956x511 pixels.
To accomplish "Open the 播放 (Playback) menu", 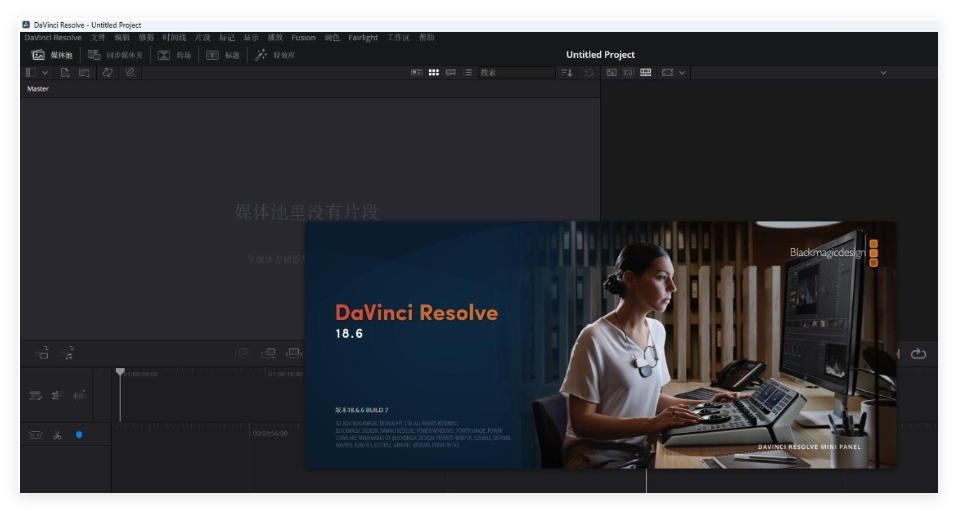I will (276, 38).
